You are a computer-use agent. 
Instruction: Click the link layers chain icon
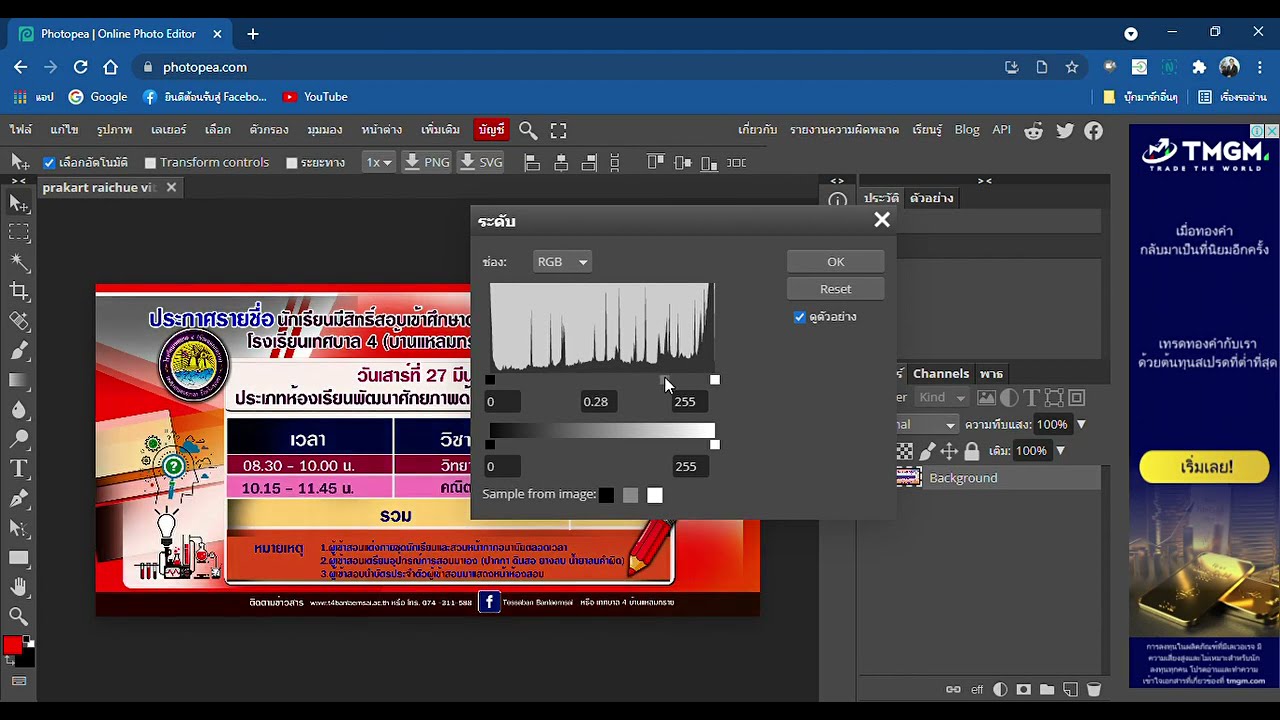(953, 689)
